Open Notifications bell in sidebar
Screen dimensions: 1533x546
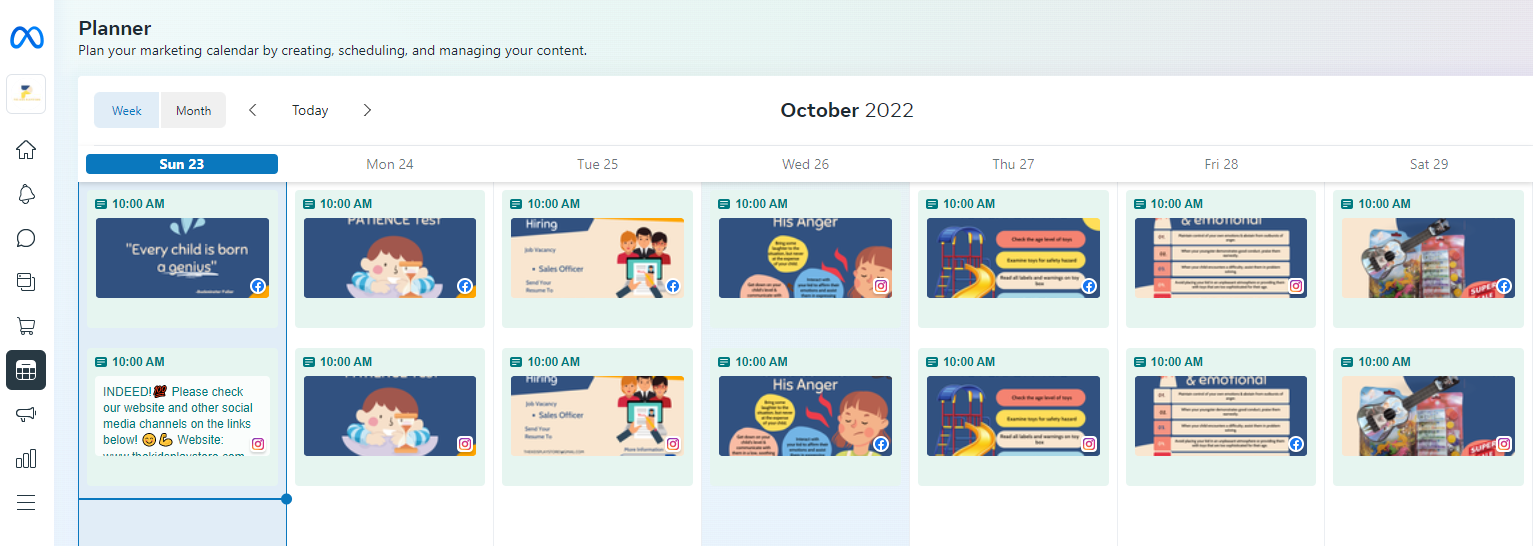(x=26, y=194)
